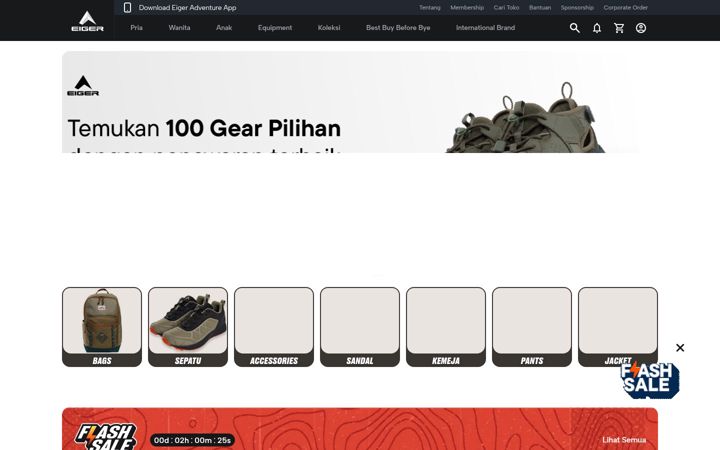Click the floating Flash Sale badge
This screenshot has width=720, height=450.
coord(649,380)
